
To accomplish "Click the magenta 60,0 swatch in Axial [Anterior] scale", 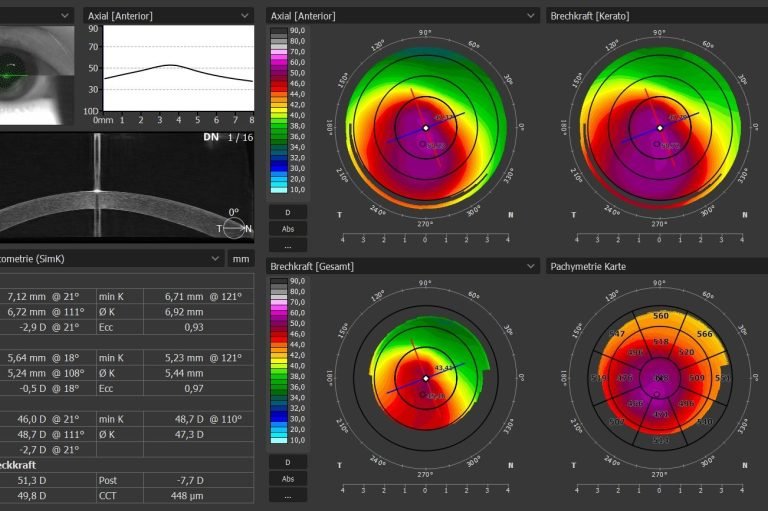I will click(x=279, y=62).
